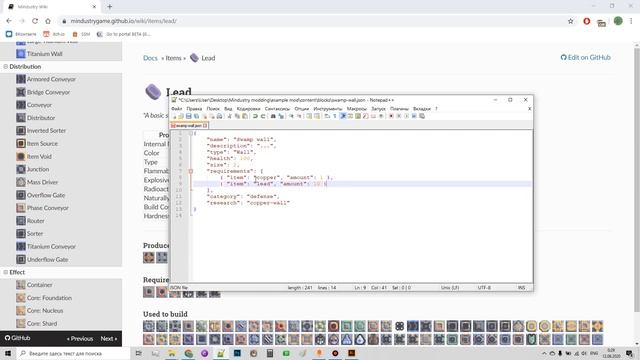Undo the last edit via toolbar arrow
The width and height of the screenshot is (640, 360).
tap(255, 116)
